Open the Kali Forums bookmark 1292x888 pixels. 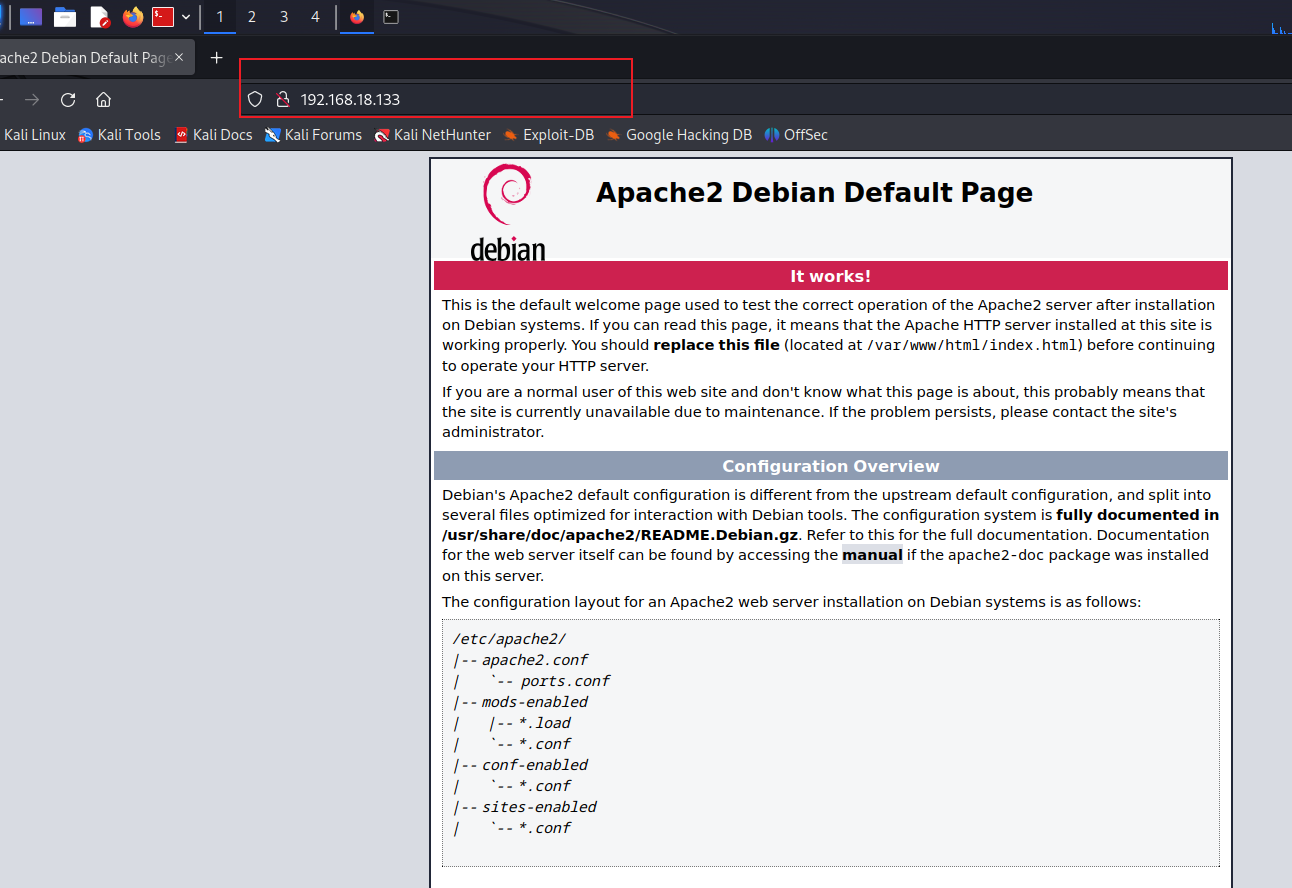[x=313, y=135]
